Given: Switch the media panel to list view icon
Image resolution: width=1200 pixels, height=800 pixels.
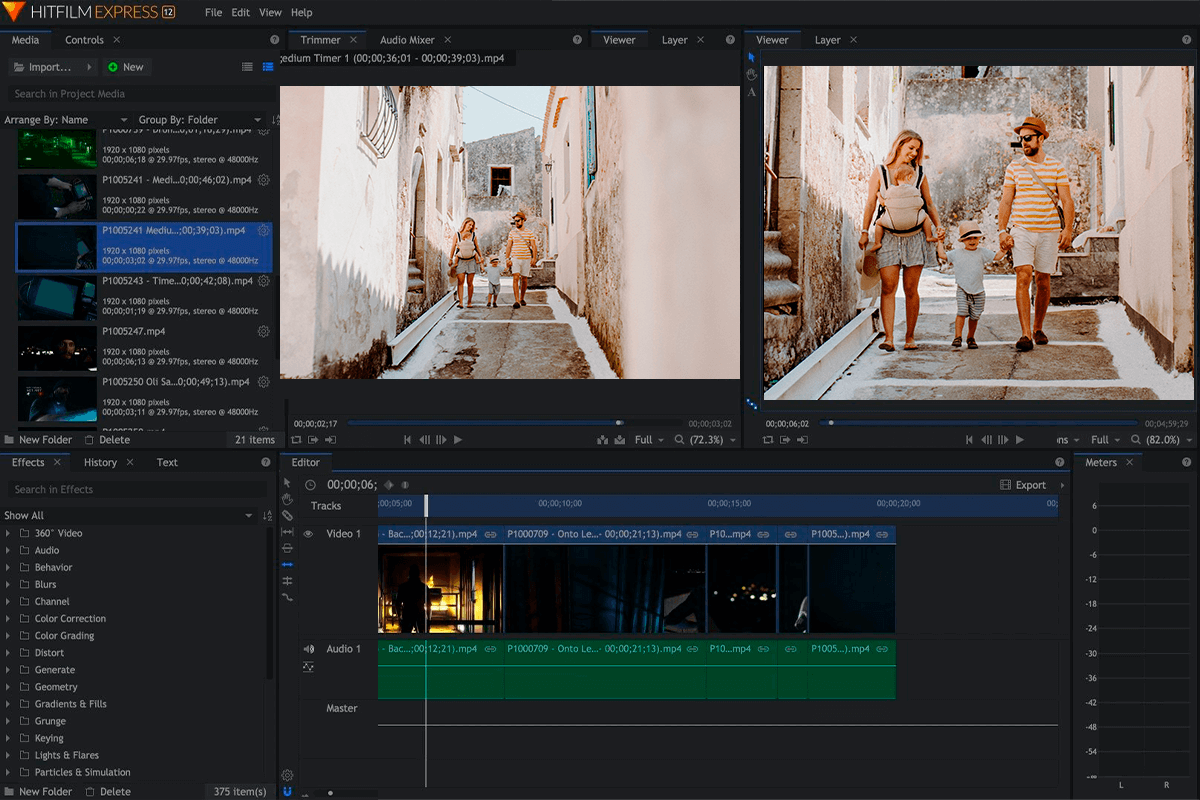Looking at the screenshot, I should (x=248, y=67).
